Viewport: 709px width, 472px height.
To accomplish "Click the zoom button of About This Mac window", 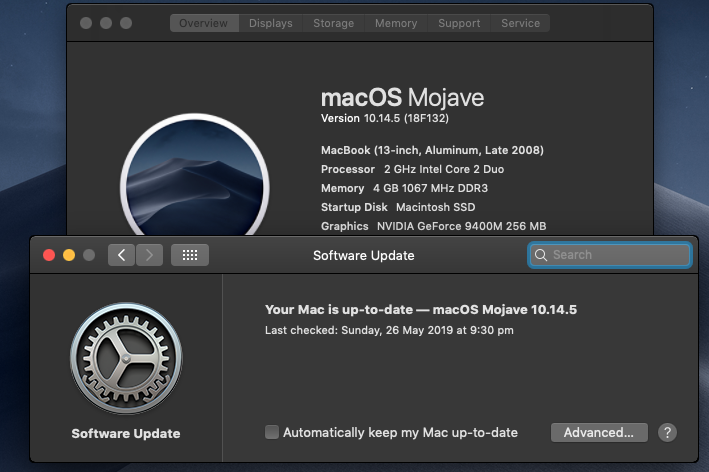I will (126, 23).
